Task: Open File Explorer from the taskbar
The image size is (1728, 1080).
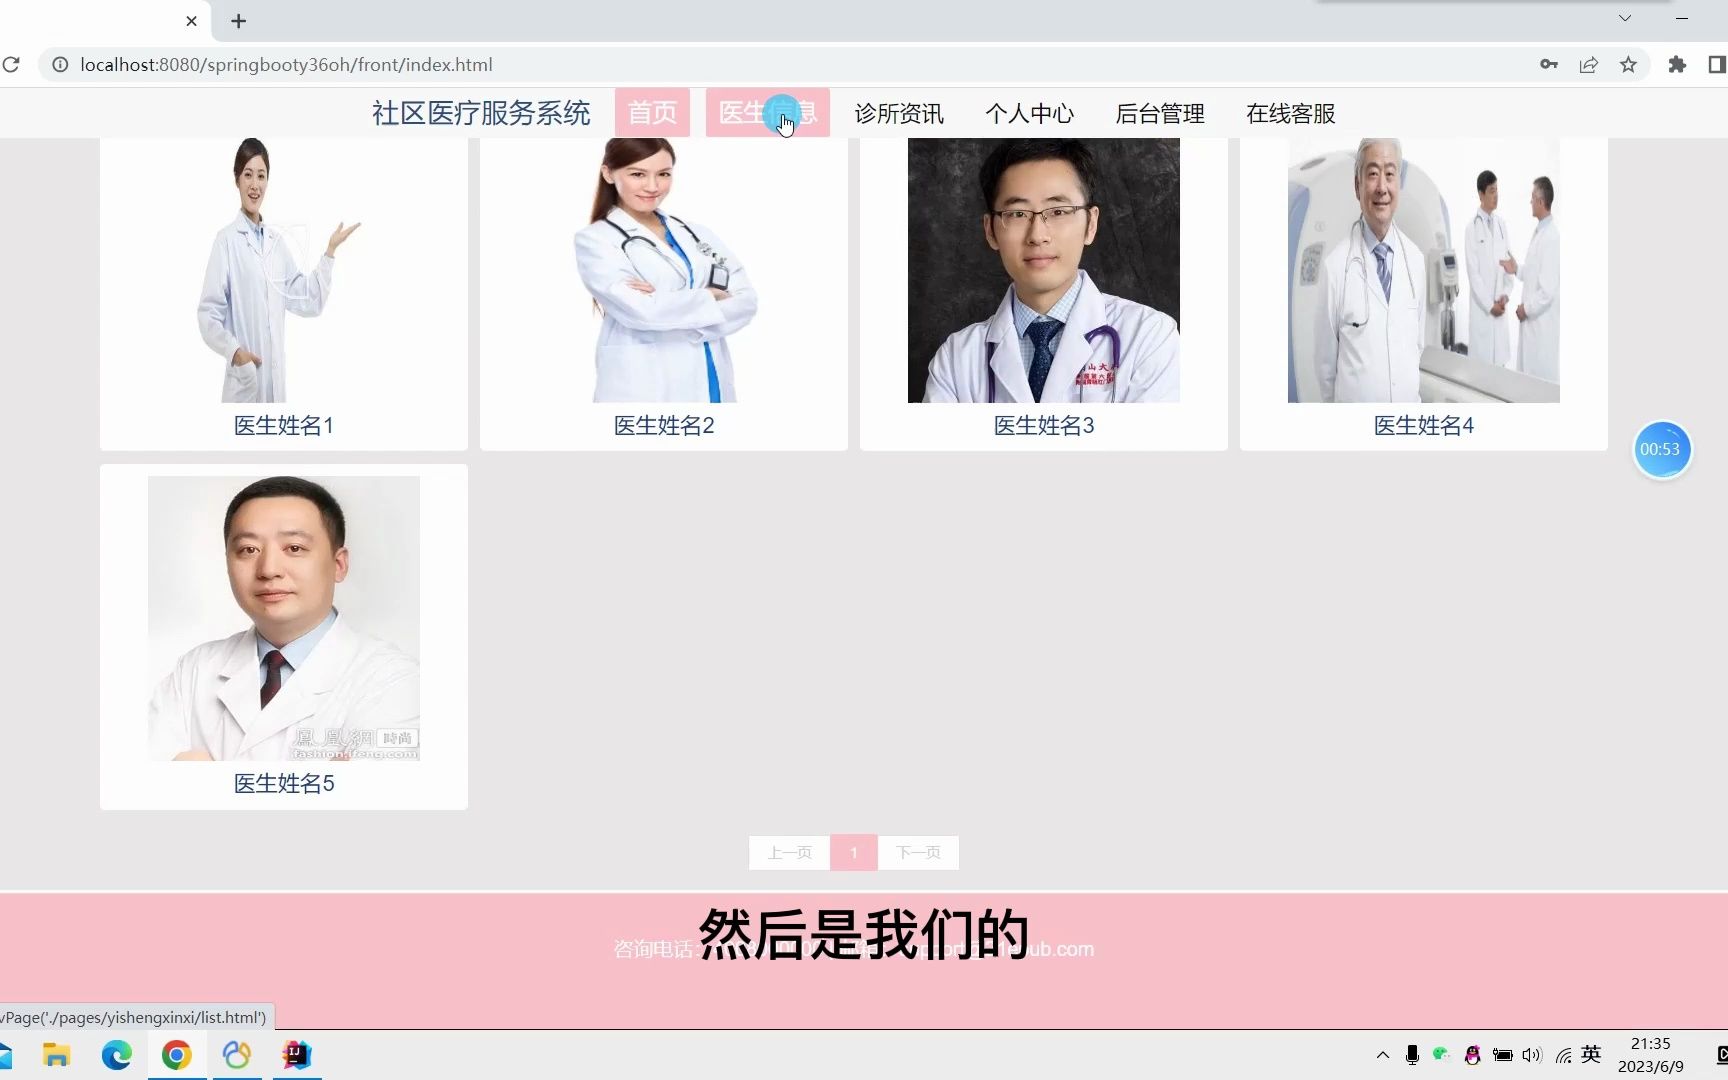Action: tap(55, 1055)
